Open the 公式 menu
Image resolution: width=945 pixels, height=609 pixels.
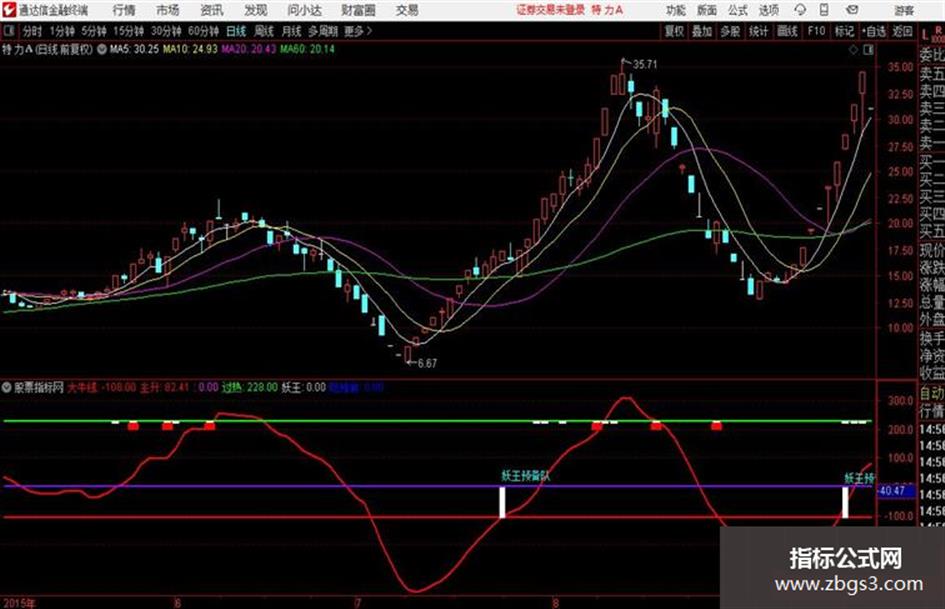[x=737, y=10]
